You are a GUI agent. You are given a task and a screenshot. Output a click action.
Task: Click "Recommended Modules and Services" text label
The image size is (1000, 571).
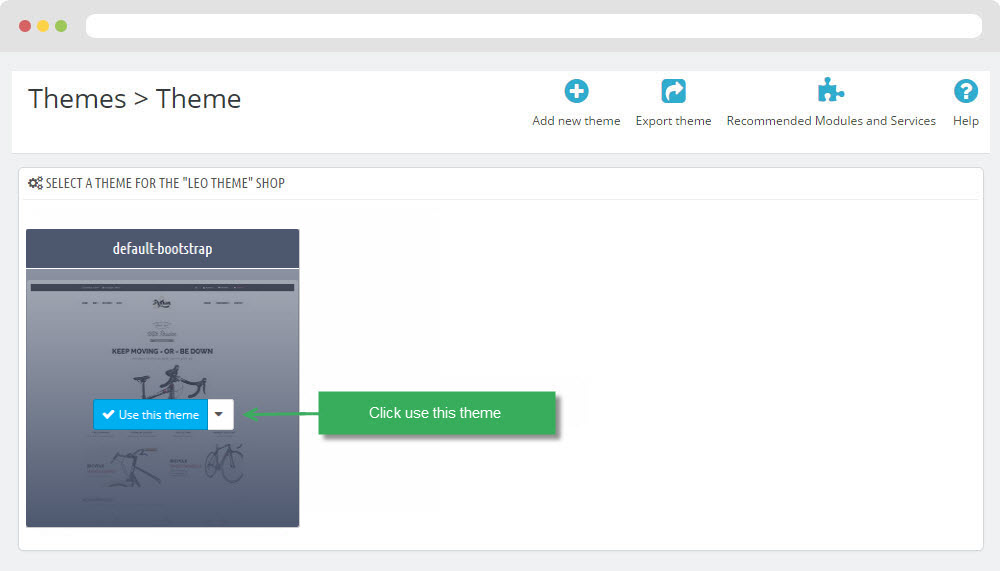click(830, 121)
